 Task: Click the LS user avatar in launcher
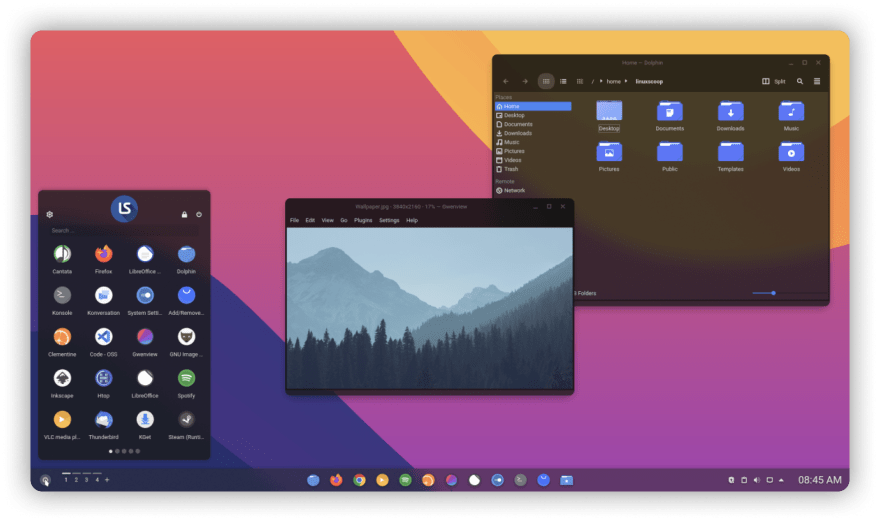(x=124, y=209)
